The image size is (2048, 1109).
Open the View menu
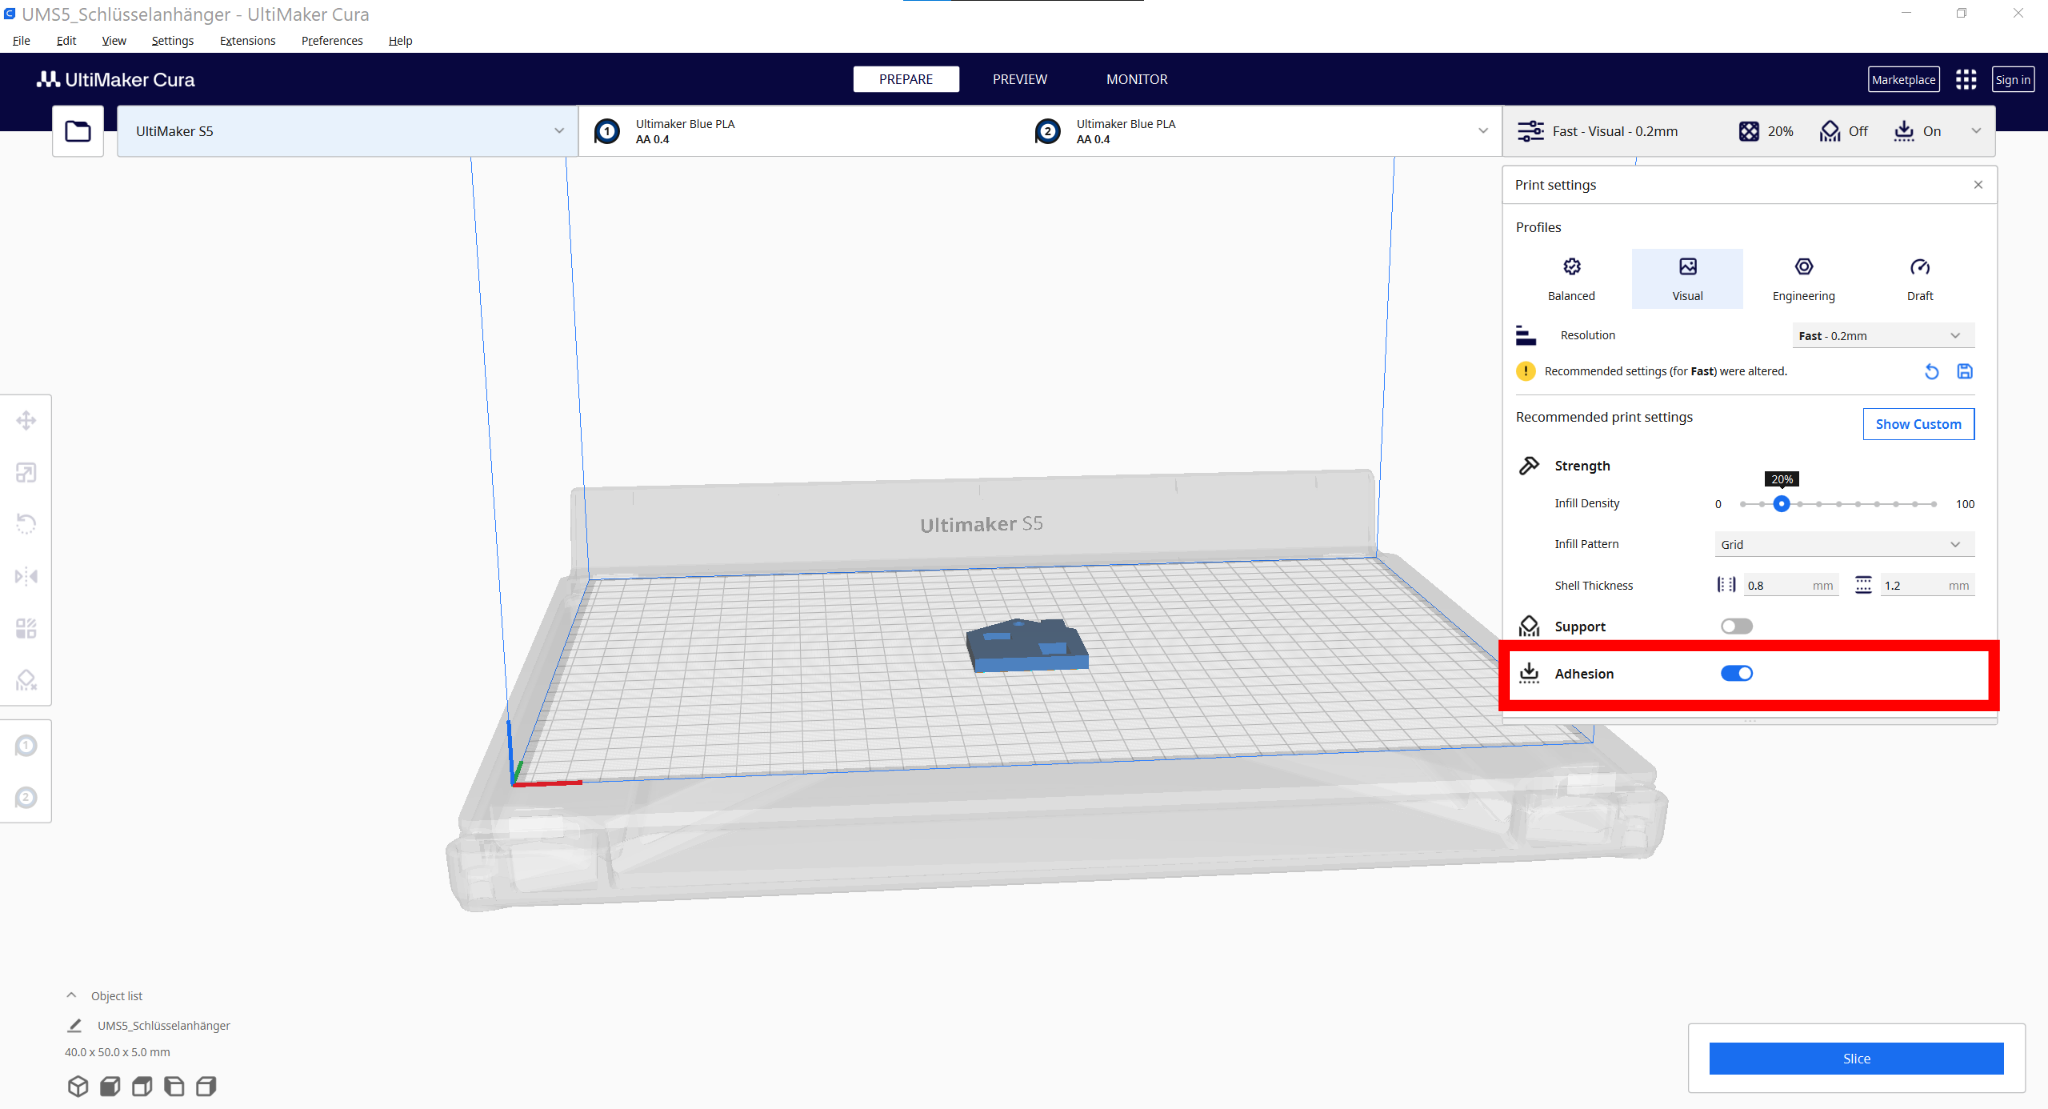pyautogui.click(x=114, y=41)
